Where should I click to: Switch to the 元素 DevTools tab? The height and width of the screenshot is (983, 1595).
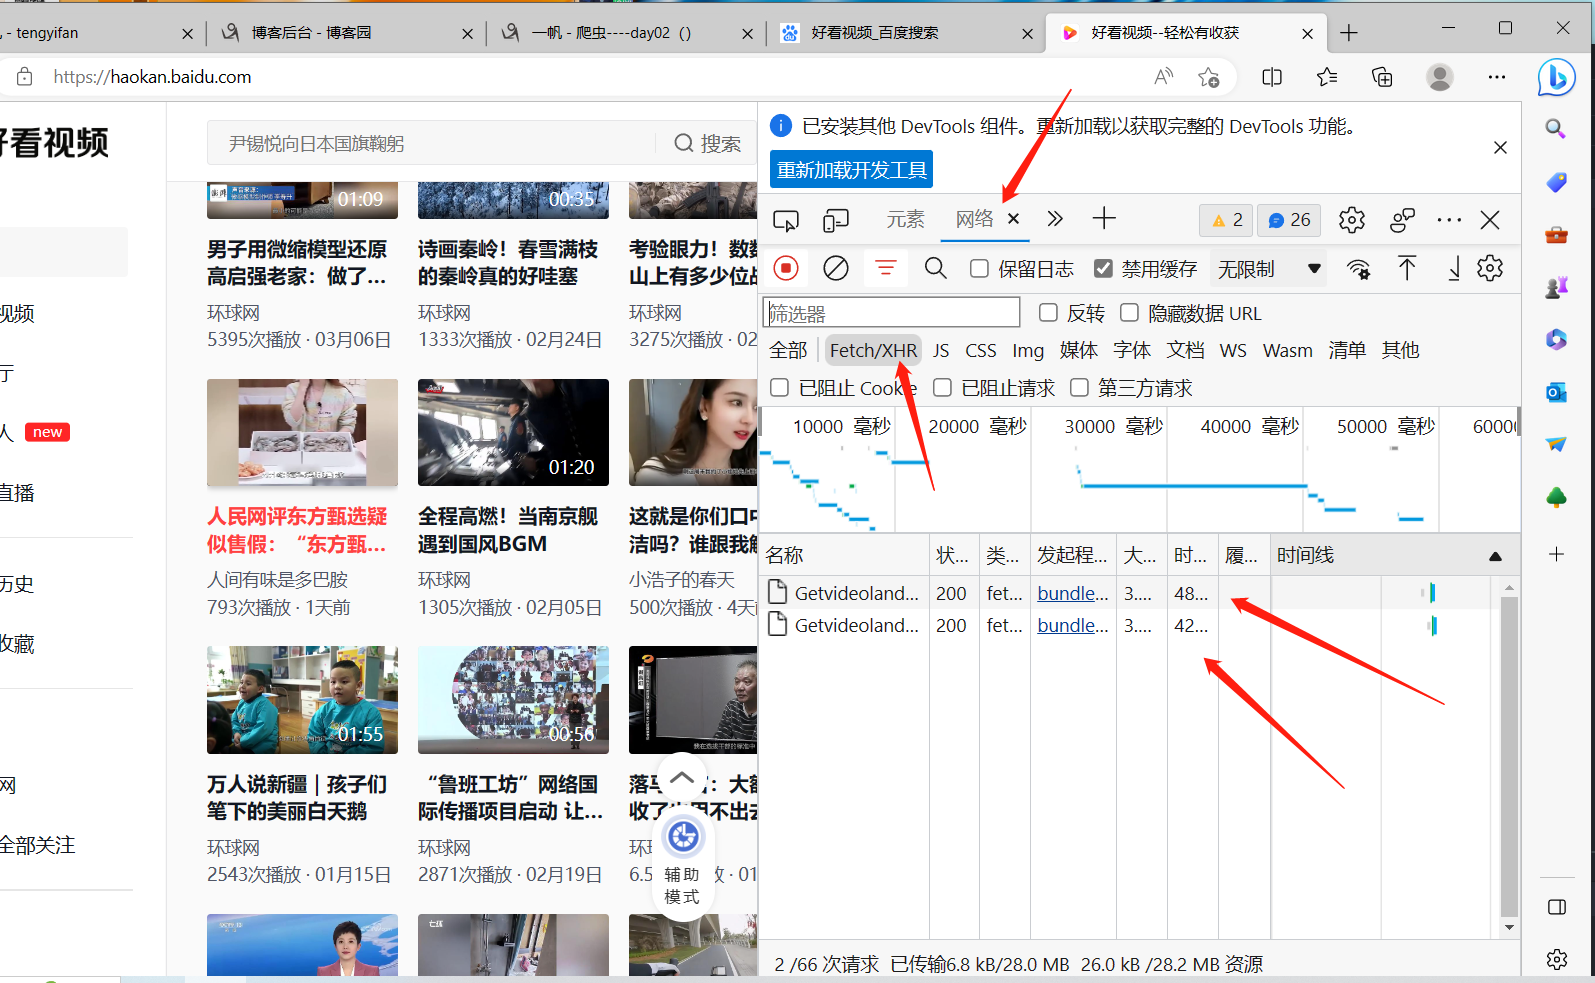pyautogui.click(x=905, y=220)
